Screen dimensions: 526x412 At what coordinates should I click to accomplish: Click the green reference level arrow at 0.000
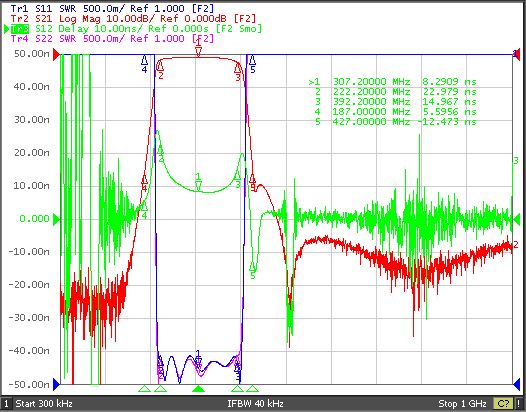[x=56, y=219]
